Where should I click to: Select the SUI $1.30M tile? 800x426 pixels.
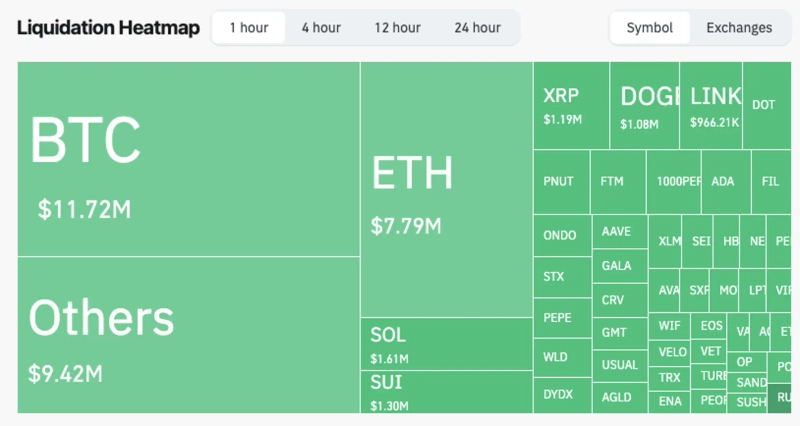click(445, 391)
